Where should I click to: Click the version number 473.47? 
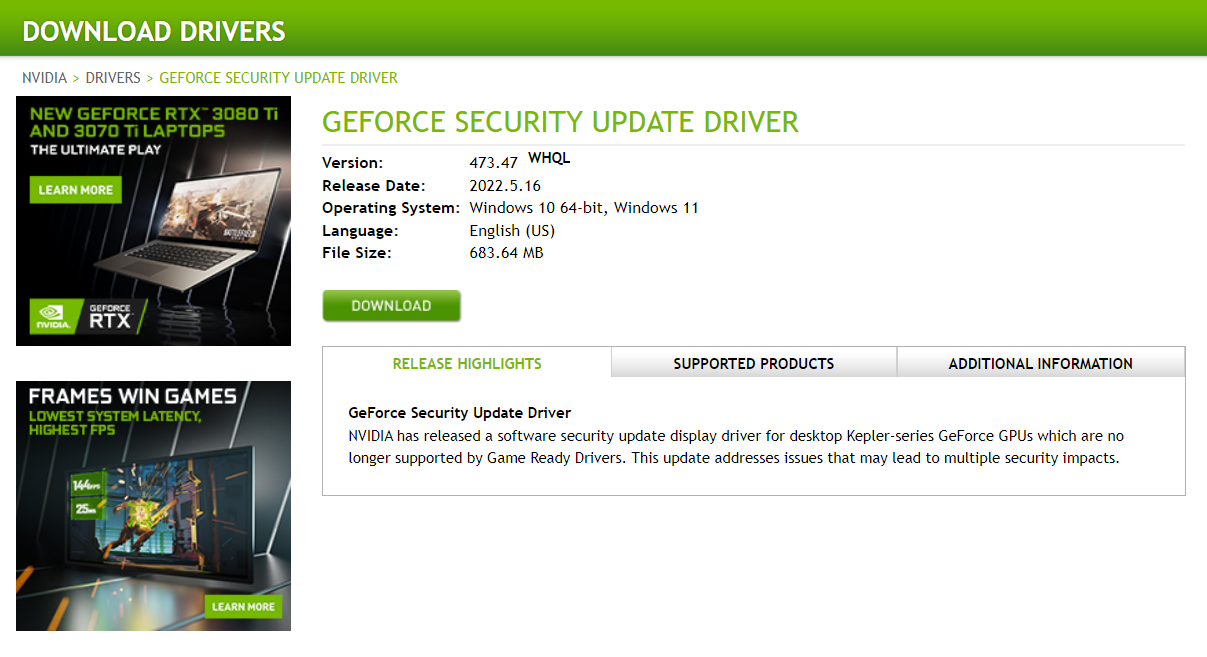click(493, 163)
